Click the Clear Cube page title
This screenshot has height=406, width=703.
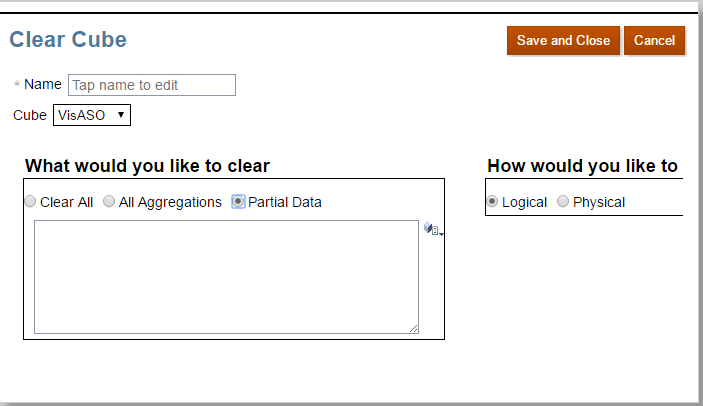click(68, 40)
